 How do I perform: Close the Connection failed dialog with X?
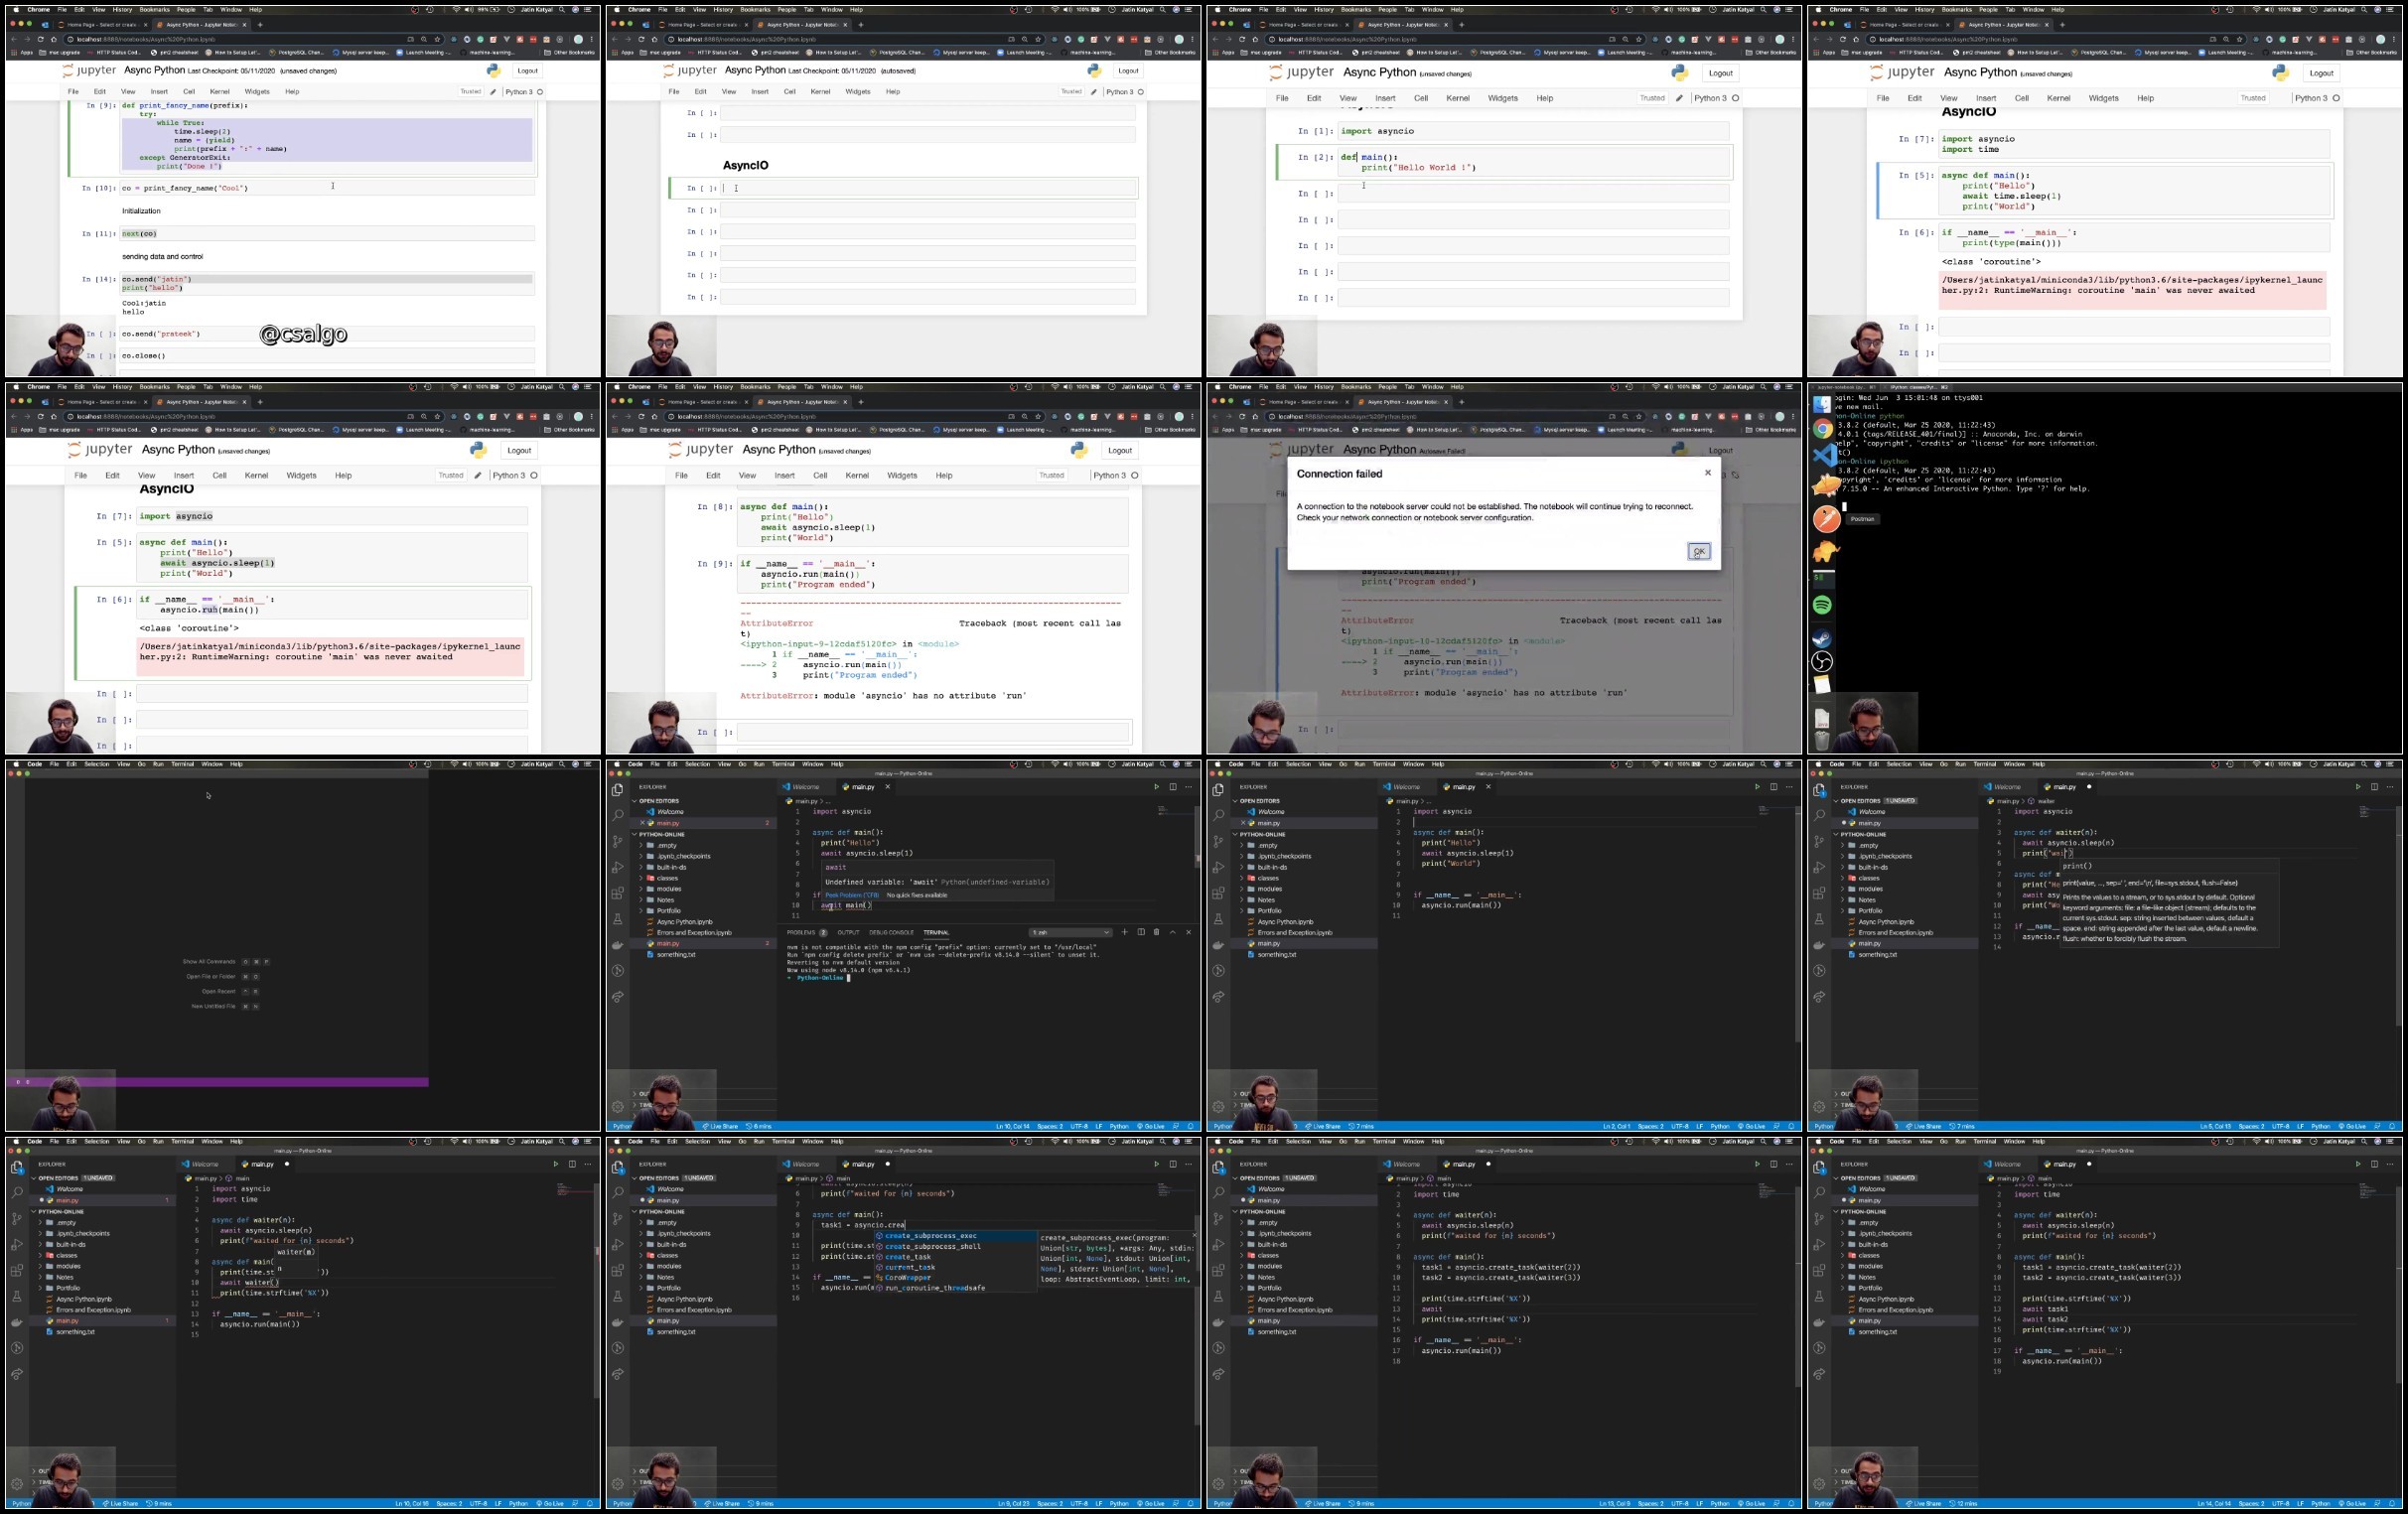(1707, 473)
